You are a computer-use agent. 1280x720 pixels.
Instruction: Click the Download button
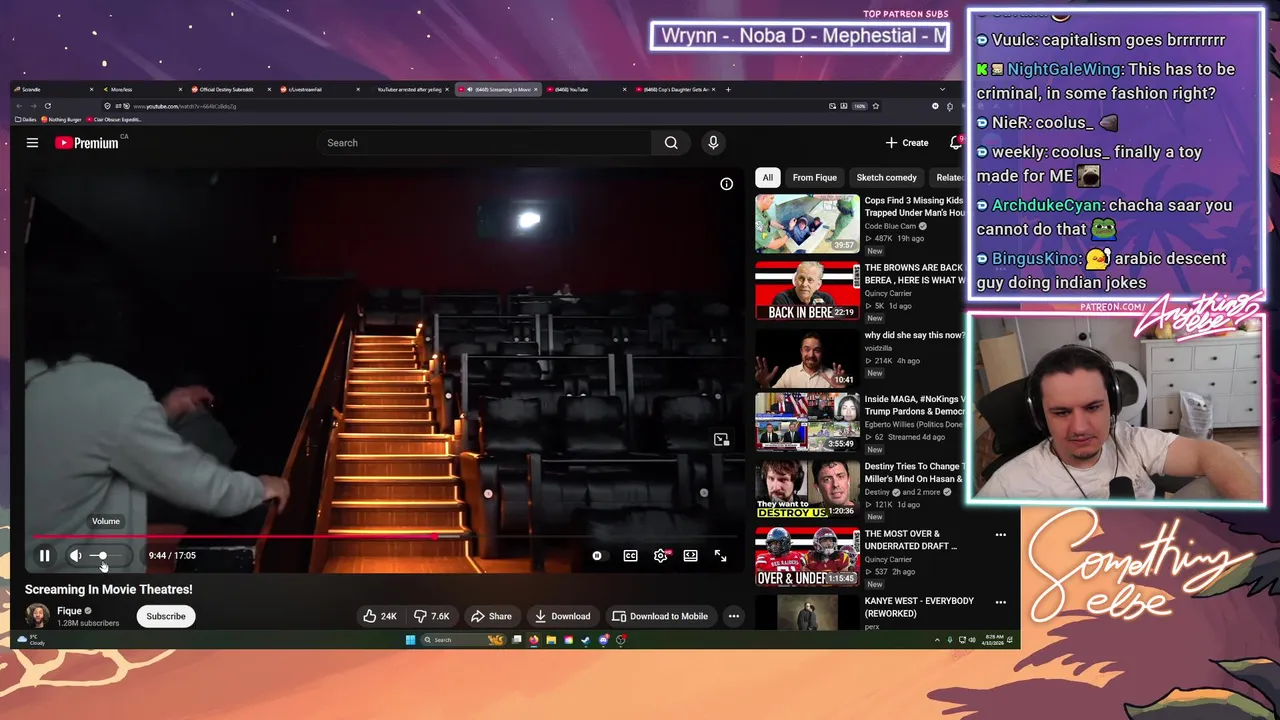[x=562, y=616]
